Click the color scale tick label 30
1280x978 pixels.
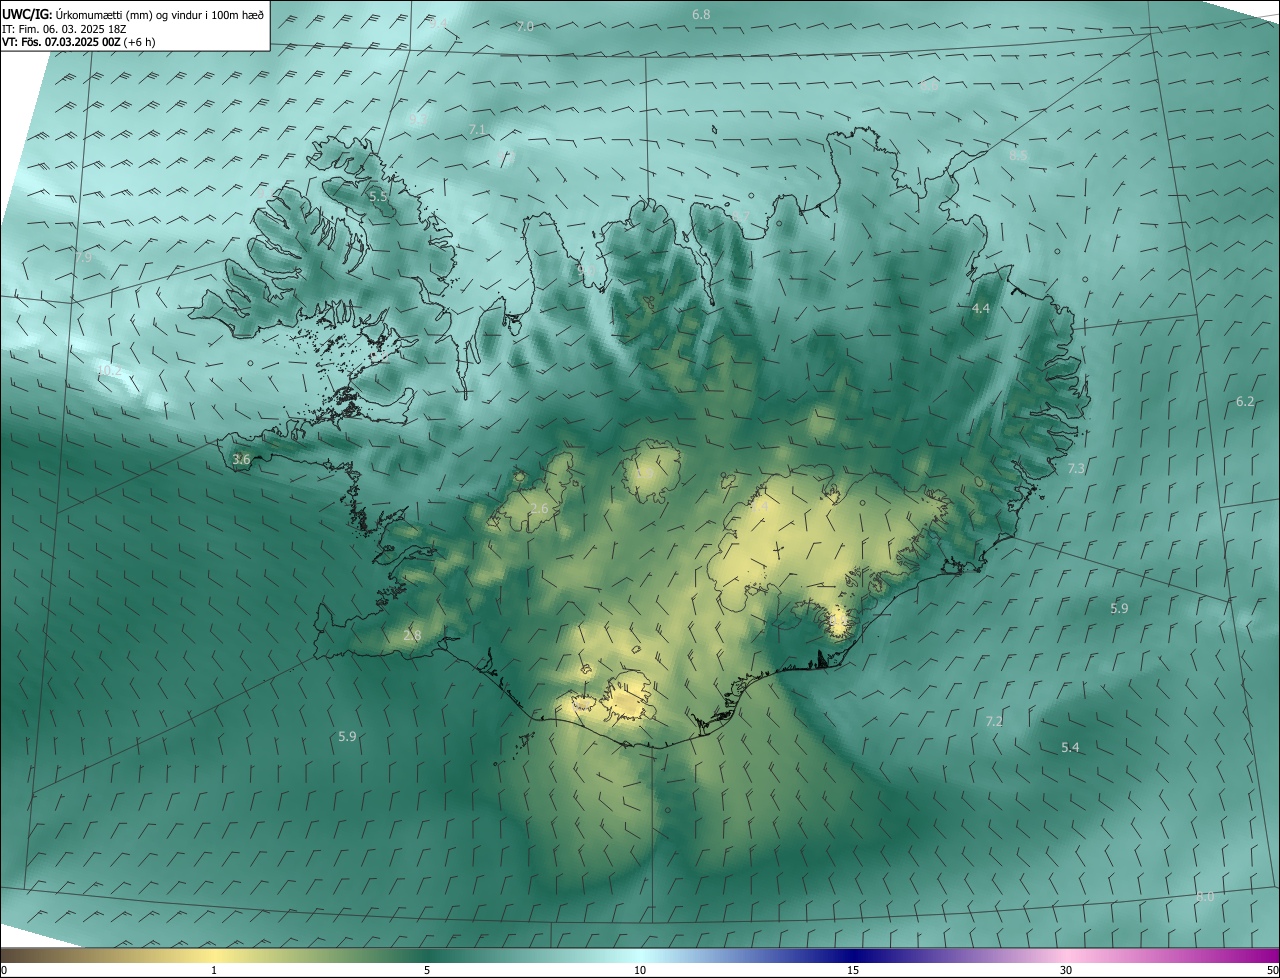point(1066,970)
